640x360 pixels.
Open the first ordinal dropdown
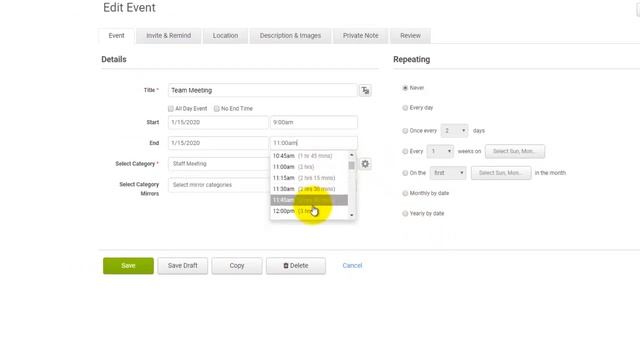[x=448, y=173]
